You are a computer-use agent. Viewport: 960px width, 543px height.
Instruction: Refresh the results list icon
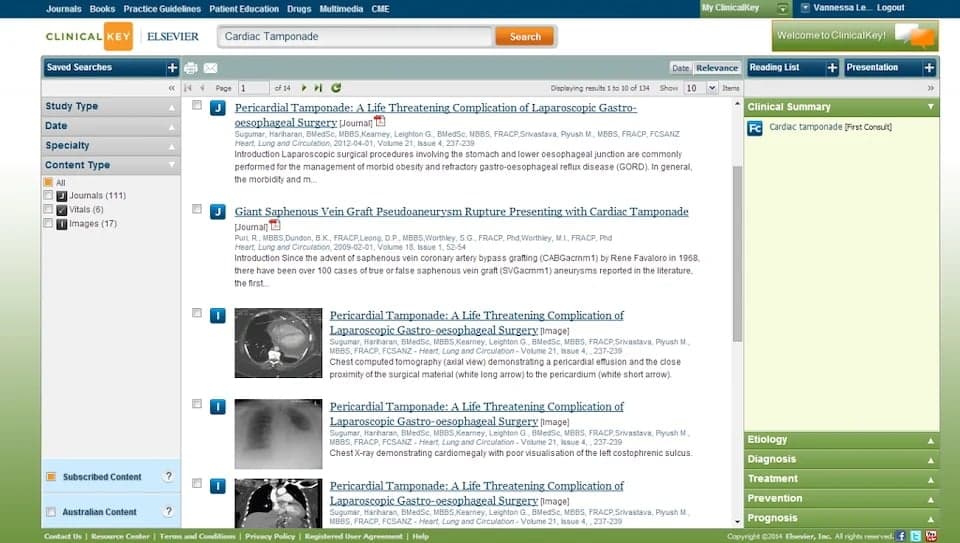tap(336, 88)
